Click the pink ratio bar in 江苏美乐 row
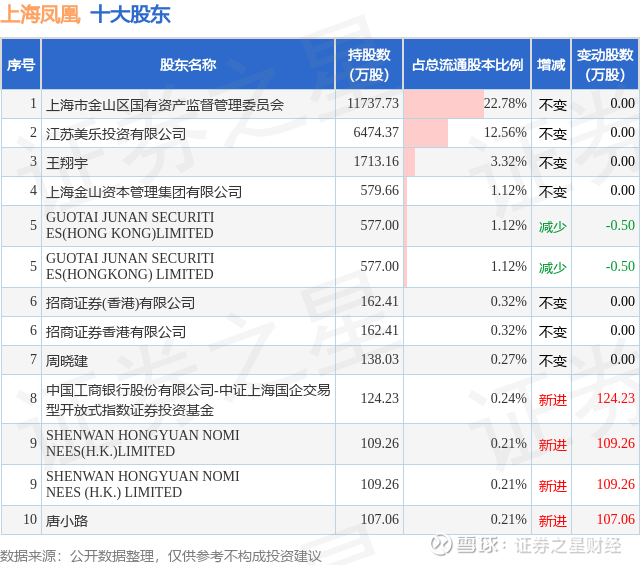This screenshot has height=565, width=640. [x=426, y=133]
